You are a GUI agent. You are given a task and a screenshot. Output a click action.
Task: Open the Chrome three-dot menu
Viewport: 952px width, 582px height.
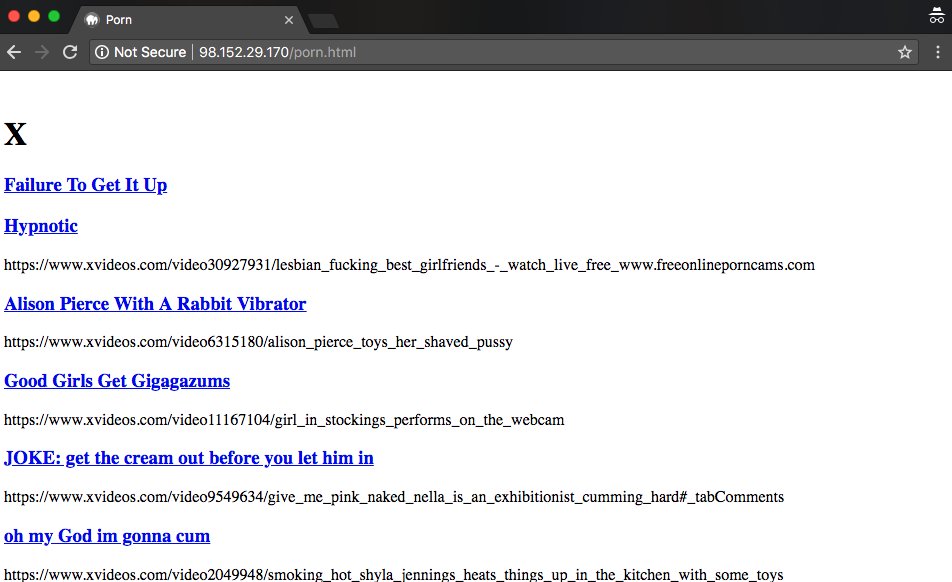[938, 52]
